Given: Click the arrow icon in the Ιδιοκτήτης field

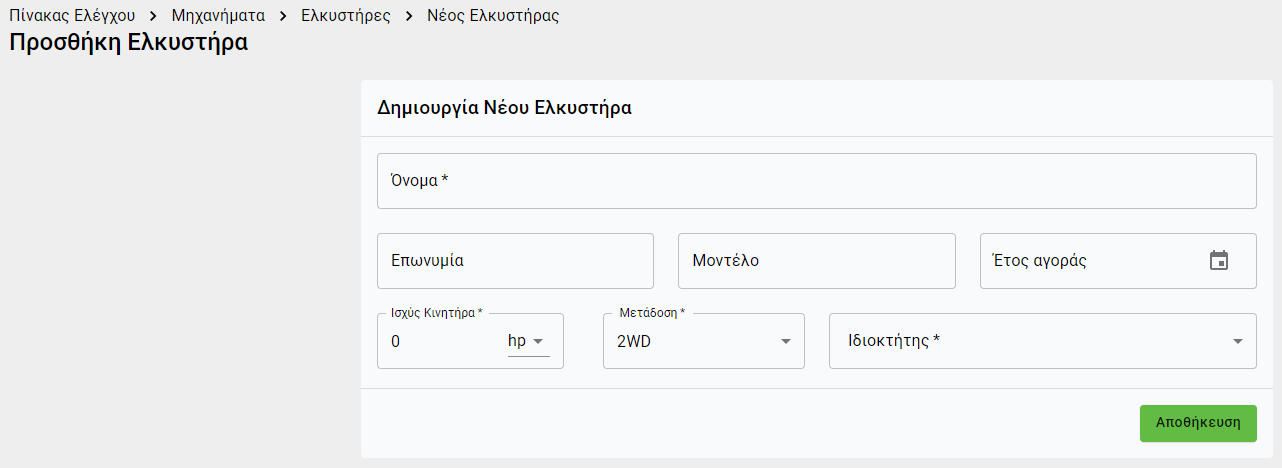Looking at the screenshot, I should tap(1237, 342).
